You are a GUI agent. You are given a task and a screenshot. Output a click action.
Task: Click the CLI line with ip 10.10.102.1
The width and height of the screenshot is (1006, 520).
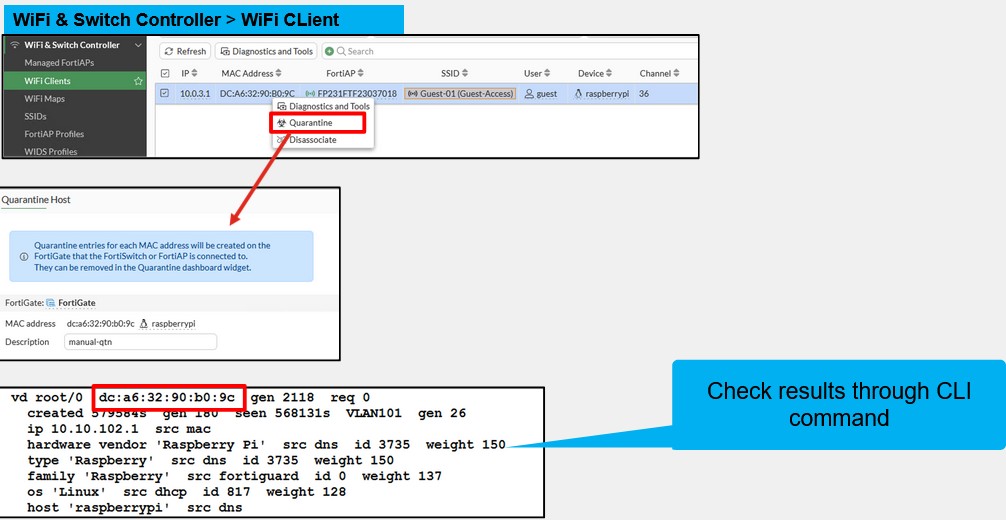pyautogui.click(x=119, y=429)
